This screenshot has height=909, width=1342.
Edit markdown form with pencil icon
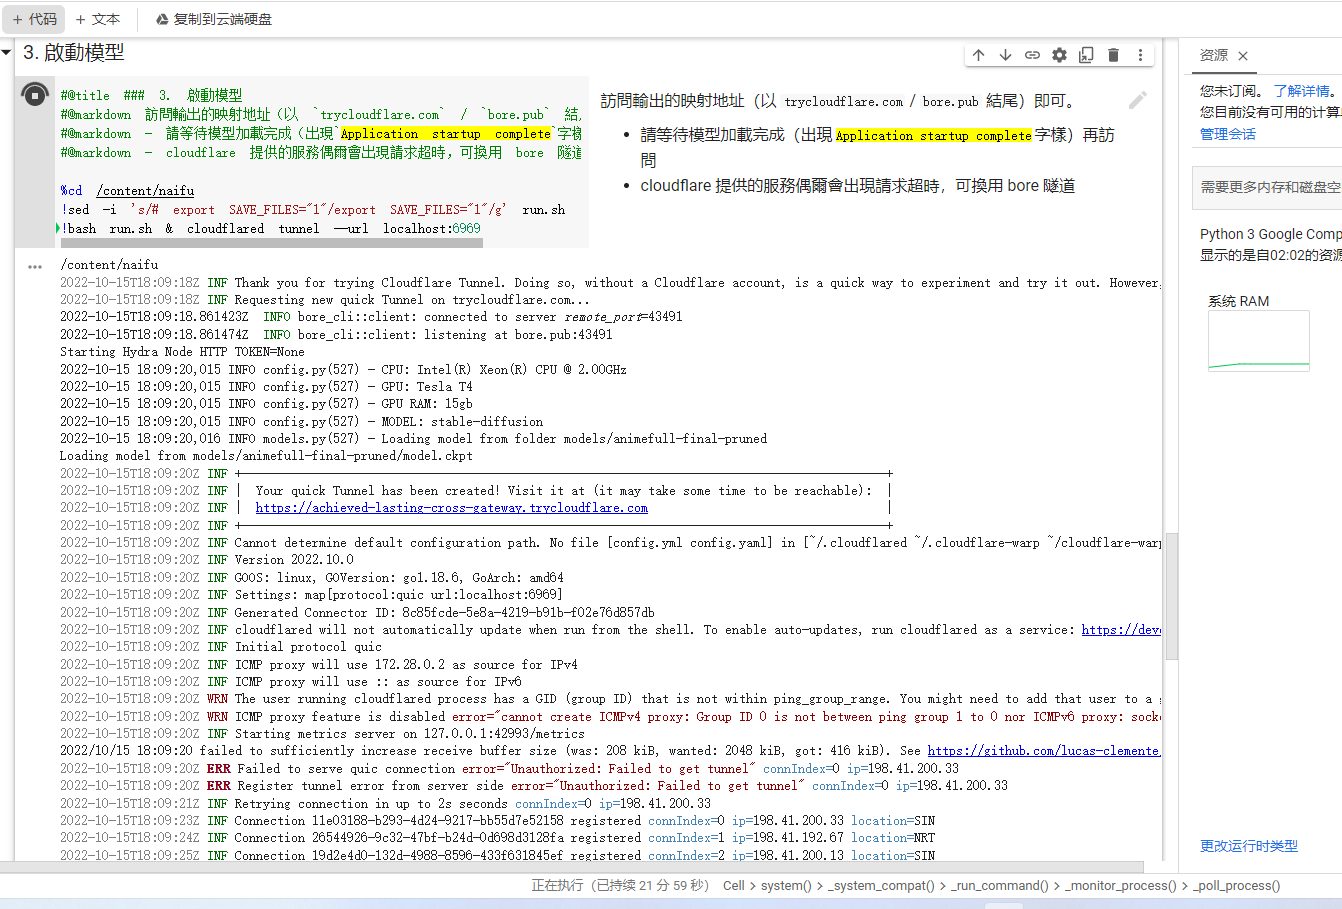click(x=1137, y=100)
